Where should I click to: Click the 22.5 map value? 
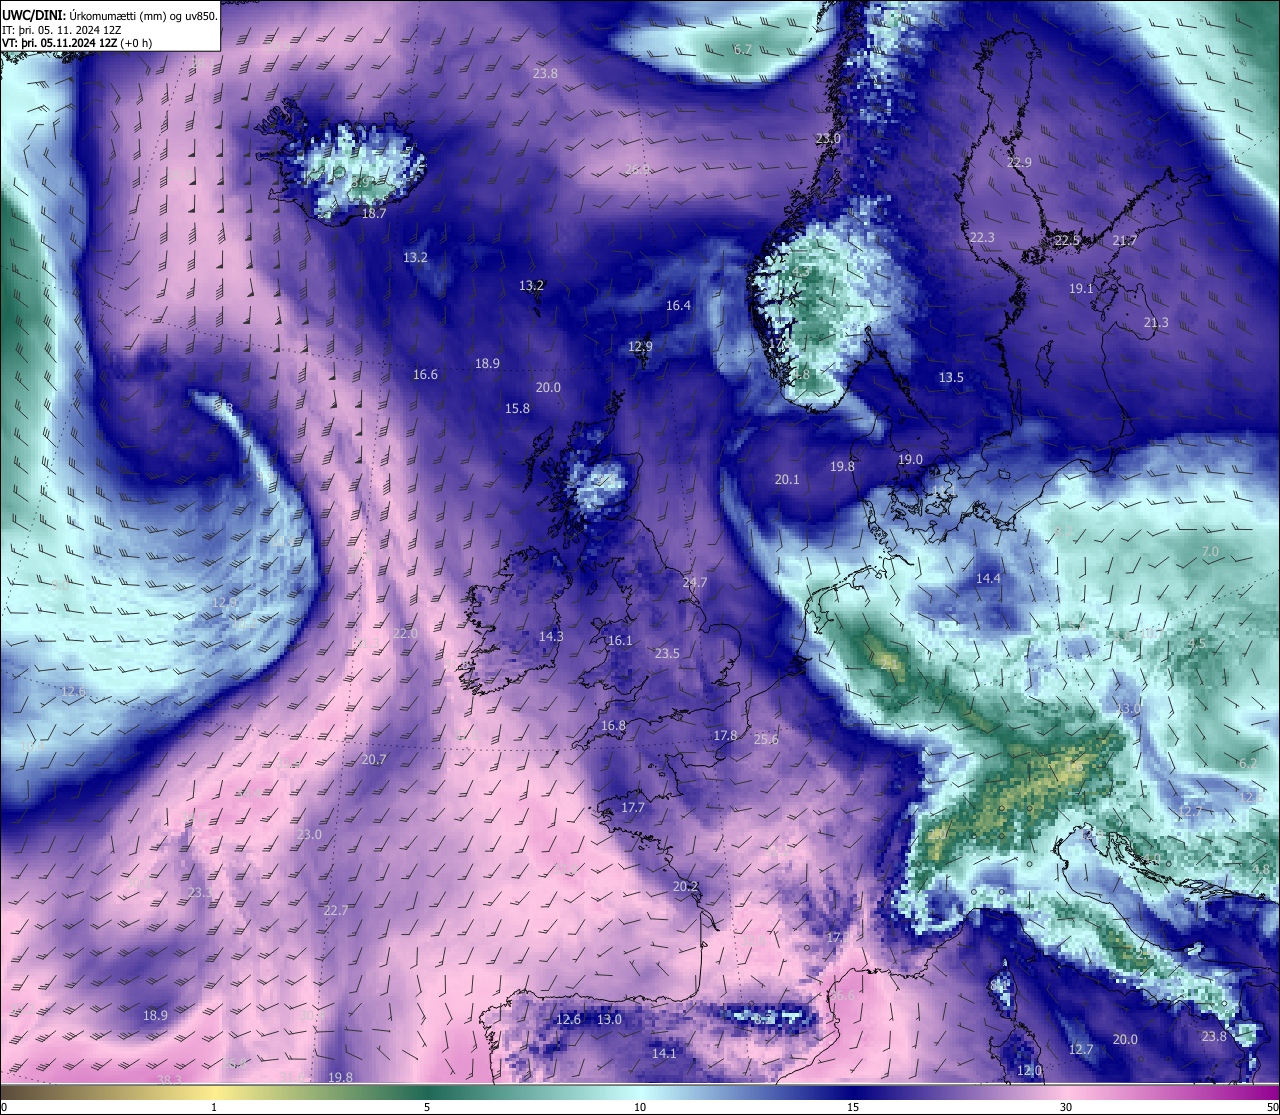(1068, 240)
